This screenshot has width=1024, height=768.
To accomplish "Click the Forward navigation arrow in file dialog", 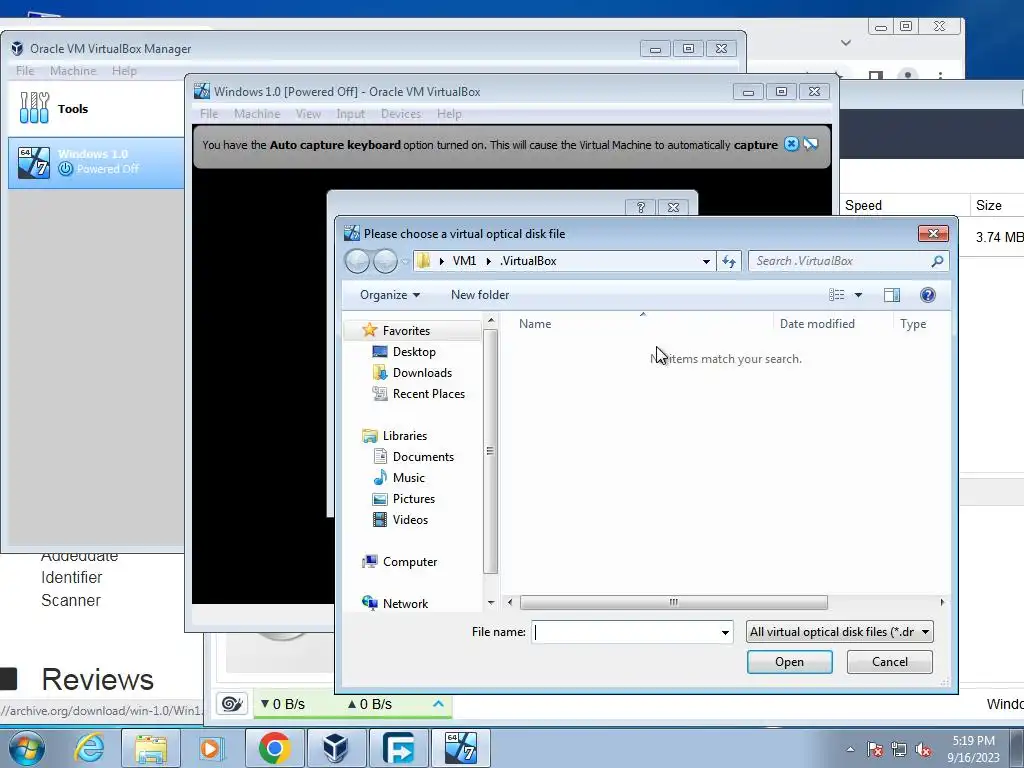I will (x=385, y=261).
